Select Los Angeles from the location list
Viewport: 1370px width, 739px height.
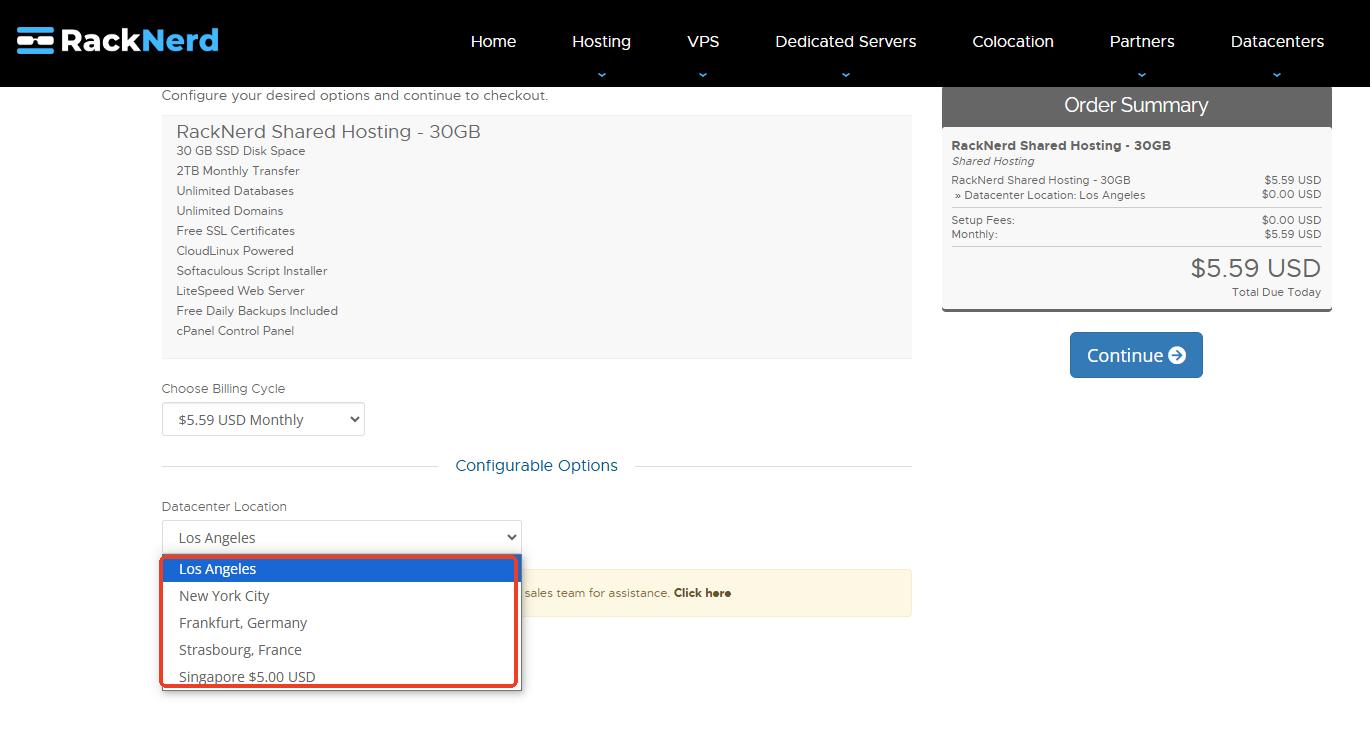[218, 569]
